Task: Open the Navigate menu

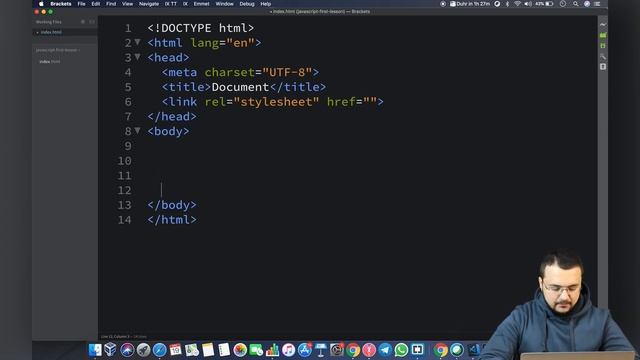Action: coord(149,4)
